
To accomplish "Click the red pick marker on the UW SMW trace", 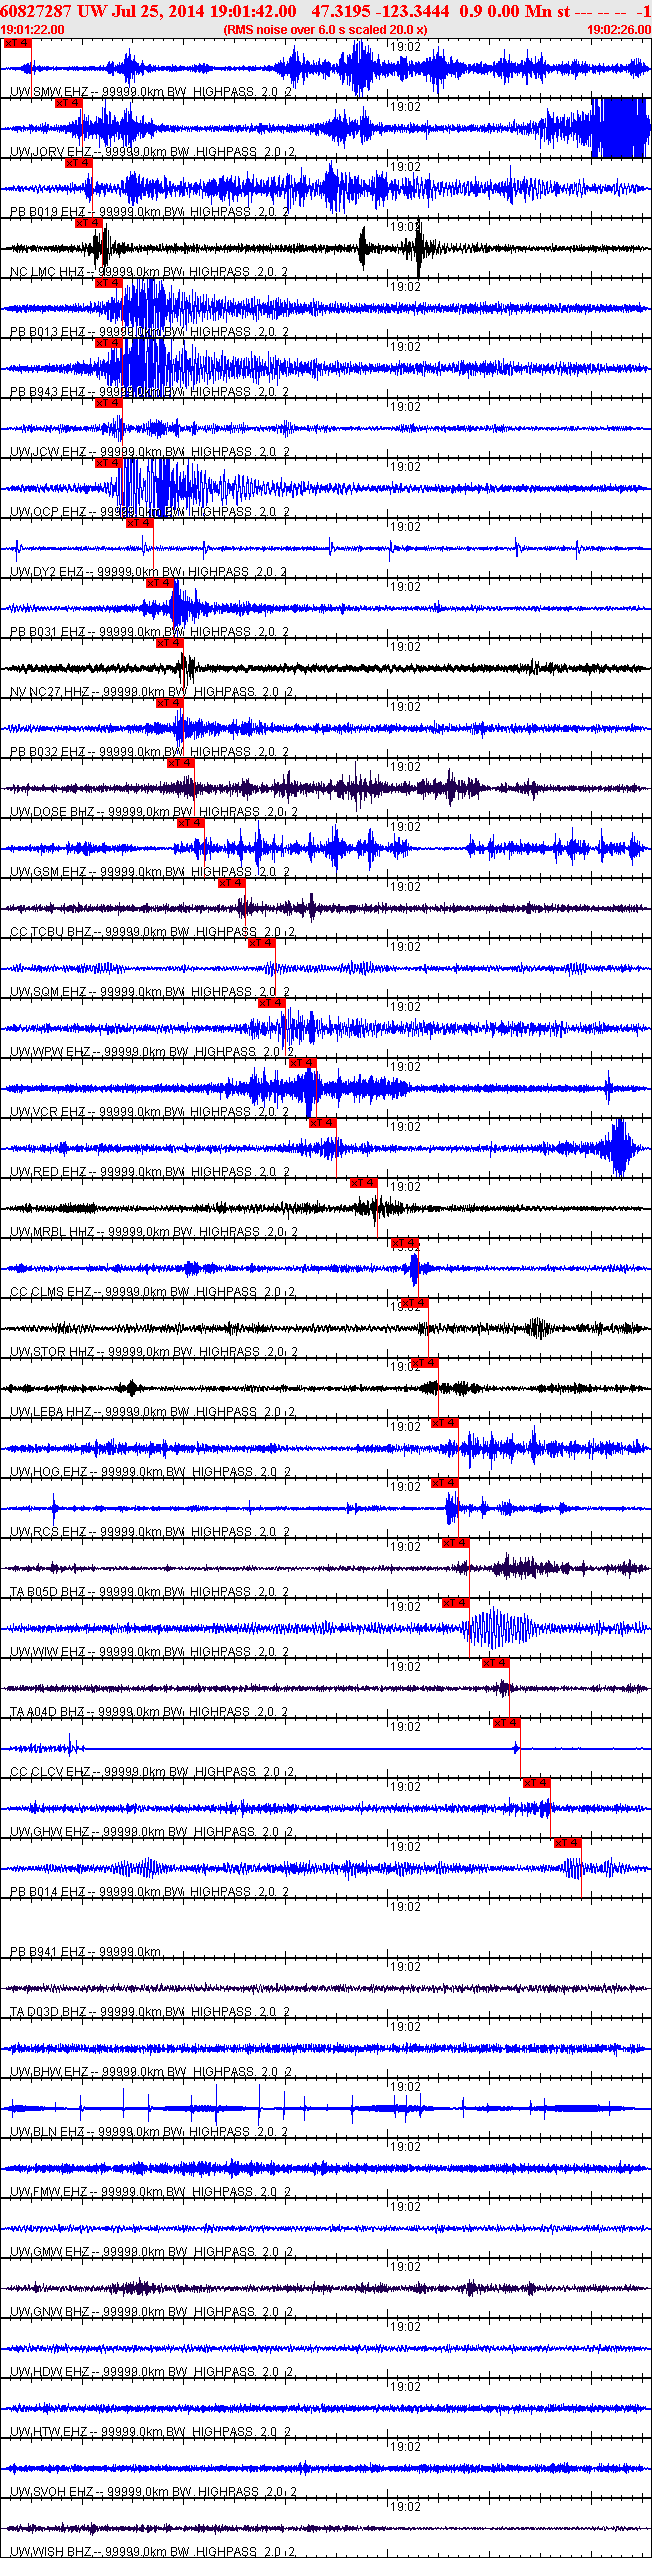I will (x=18, y=43).
